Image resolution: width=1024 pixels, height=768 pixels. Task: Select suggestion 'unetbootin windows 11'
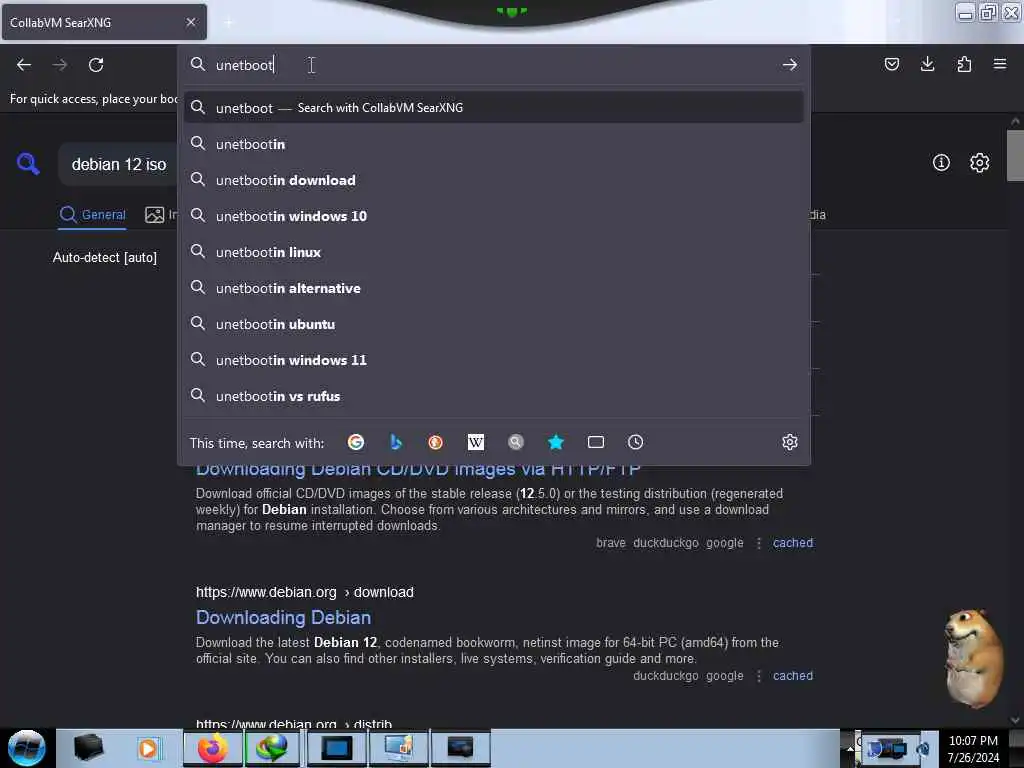[494, 359]
